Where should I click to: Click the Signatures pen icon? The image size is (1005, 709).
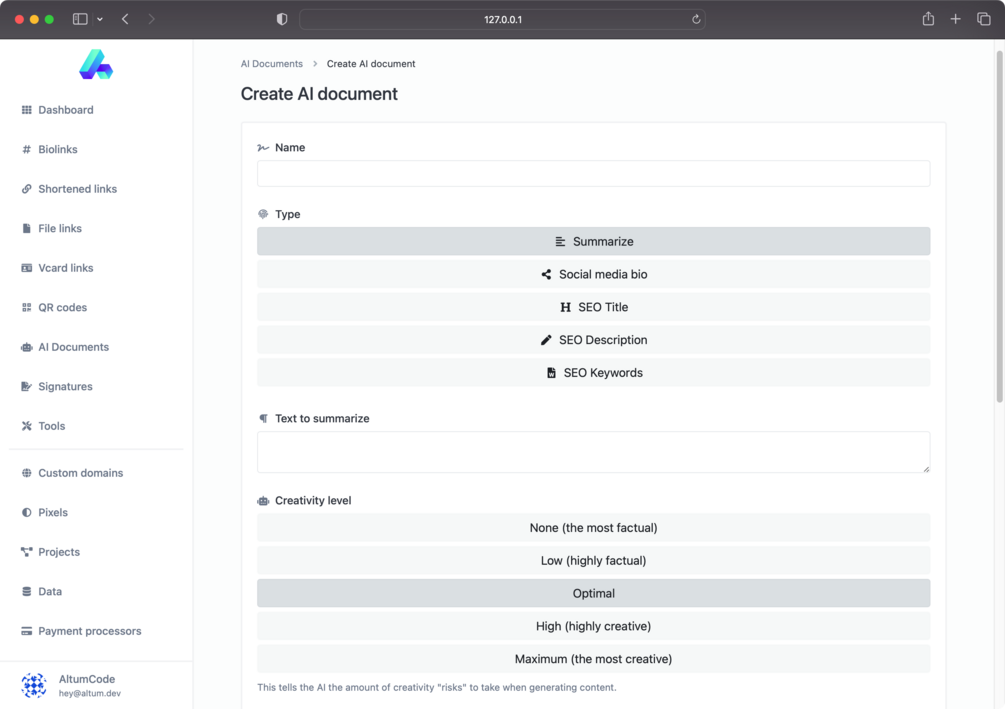(26, 387)
